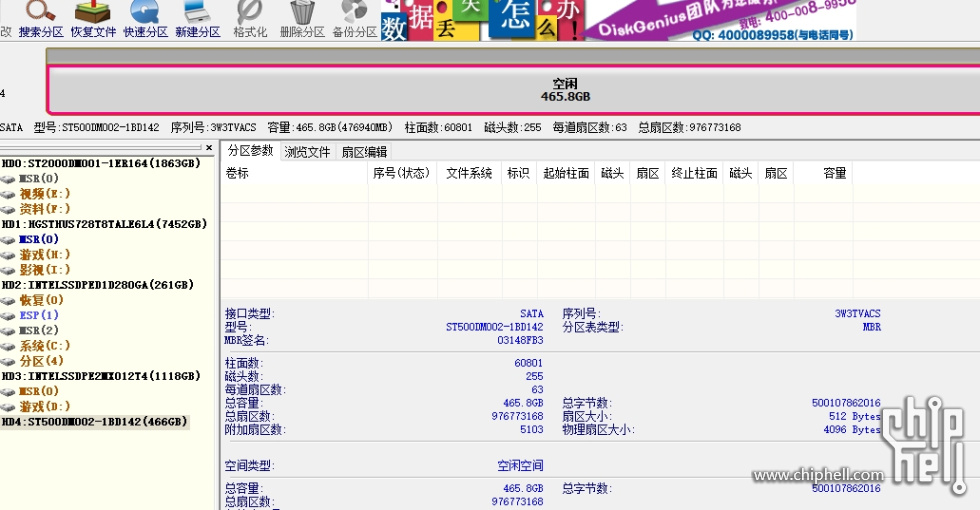Click the 标识 column header
Image resolution: width=980 pixels, height=510 pixels.
[519, 173]
